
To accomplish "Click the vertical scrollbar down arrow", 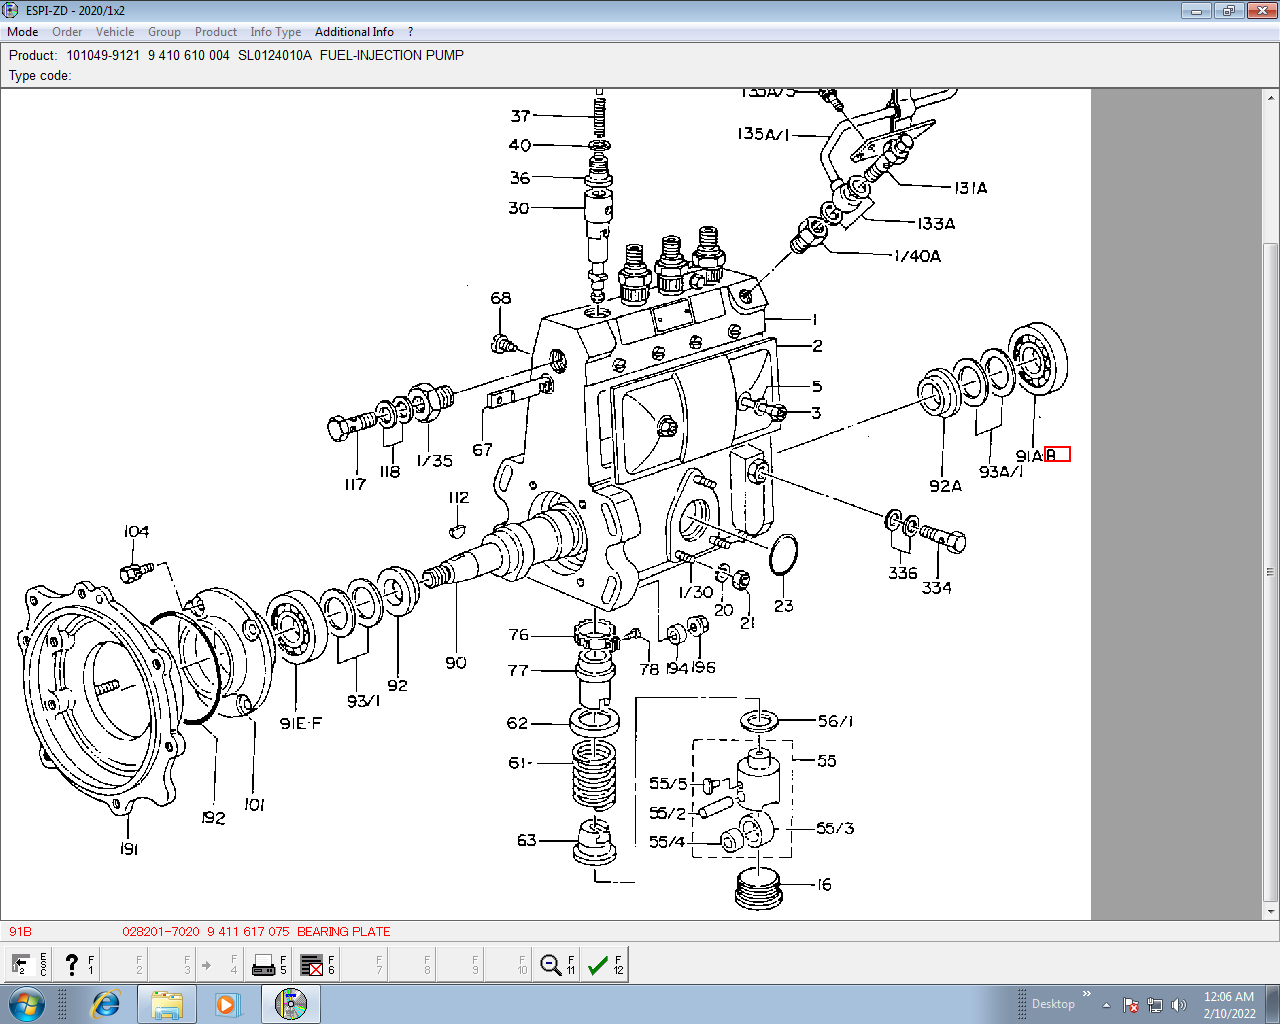I will coord(1270,911).
